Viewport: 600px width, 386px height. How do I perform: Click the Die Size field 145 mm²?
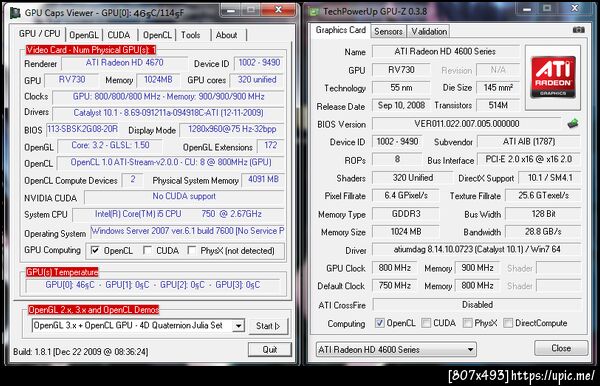tap(498, 88)
